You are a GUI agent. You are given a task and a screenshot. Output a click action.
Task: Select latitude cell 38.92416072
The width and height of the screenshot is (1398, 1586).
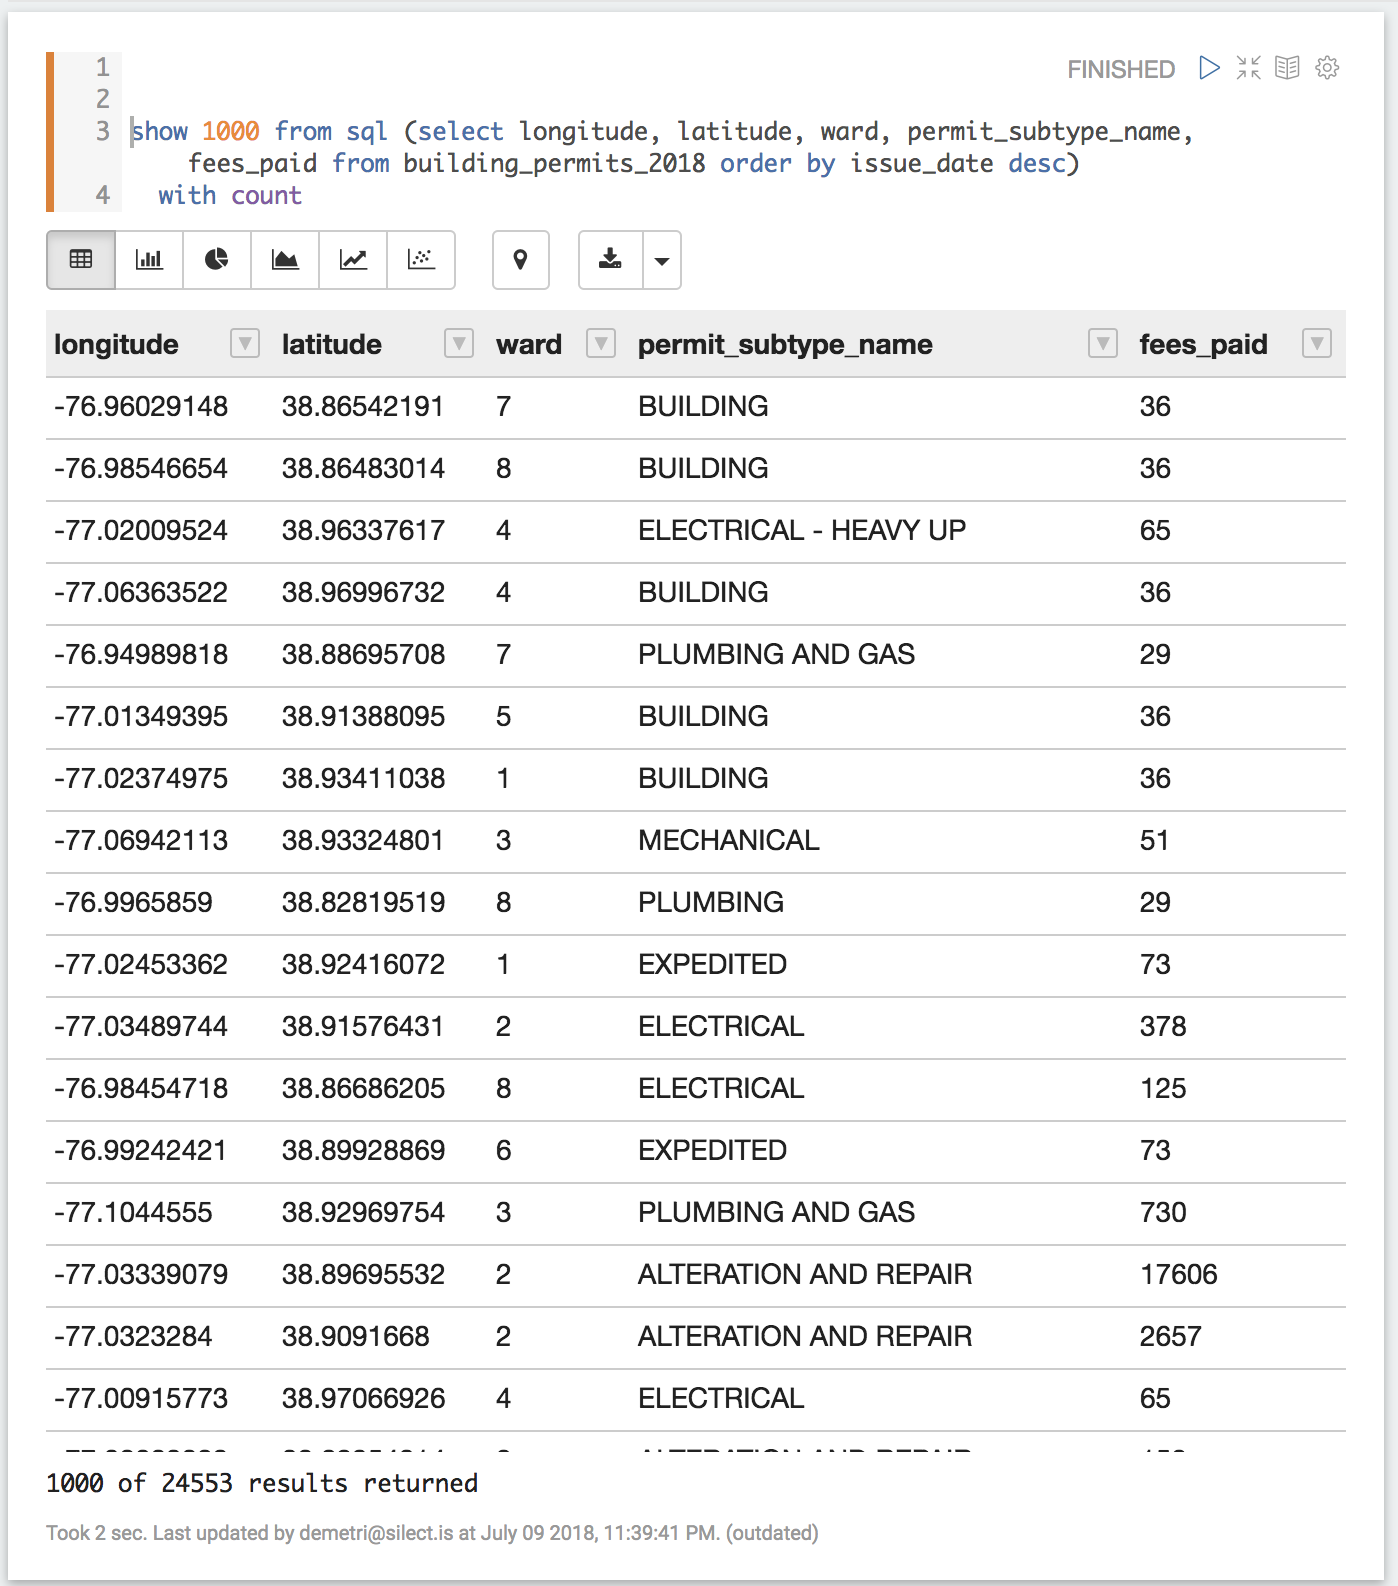[x=363, y=965]
